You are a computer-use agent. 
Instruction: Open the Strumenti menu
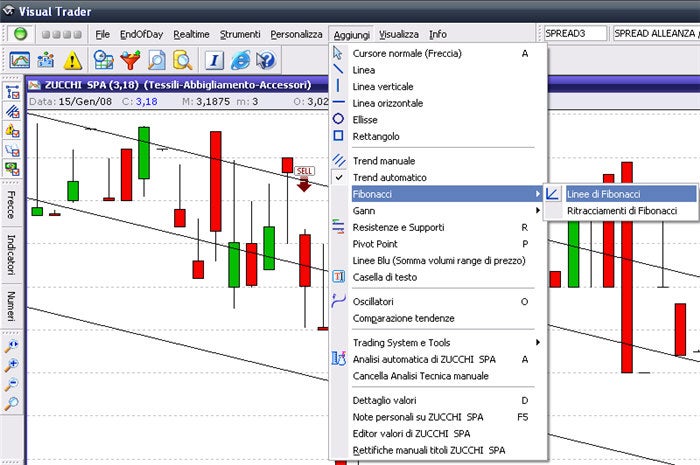[x=240, y=34]
